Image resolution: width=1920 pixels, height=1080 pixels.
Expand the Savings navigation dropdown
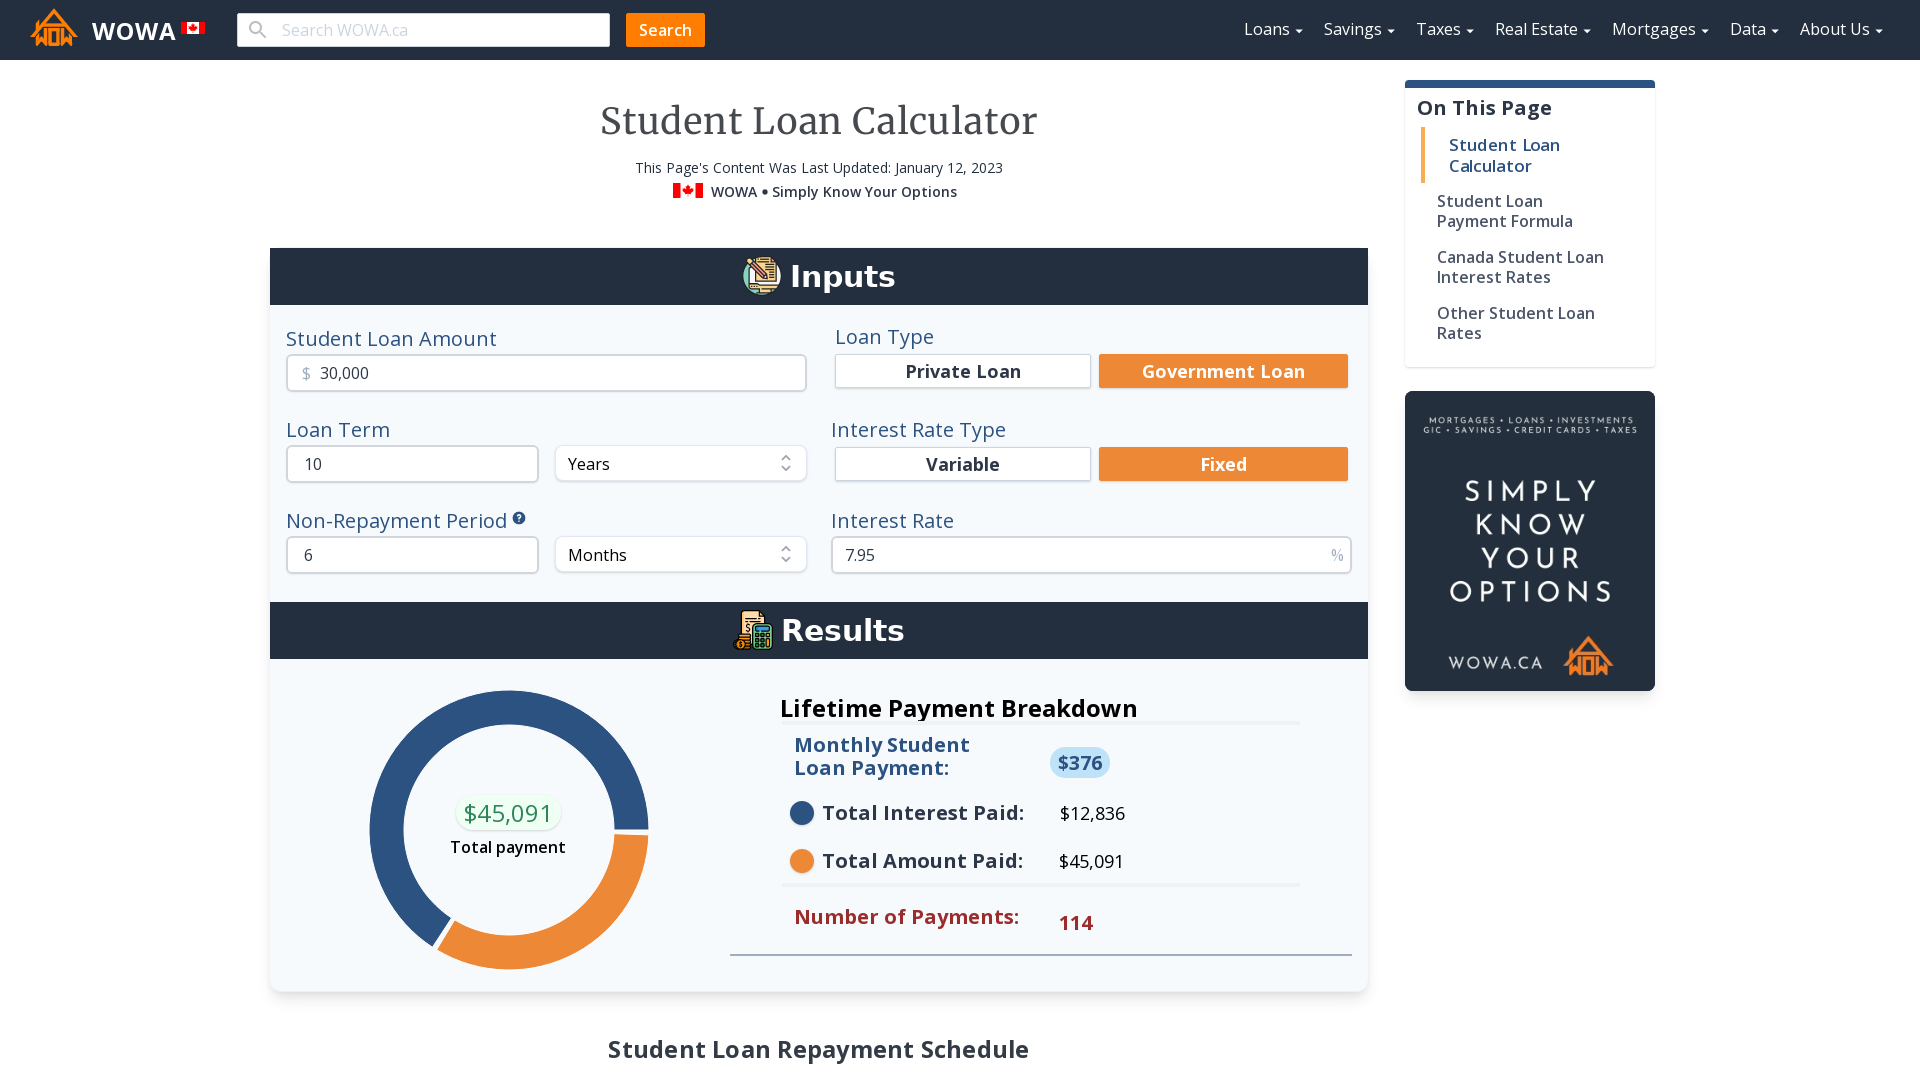(1358, 29)
